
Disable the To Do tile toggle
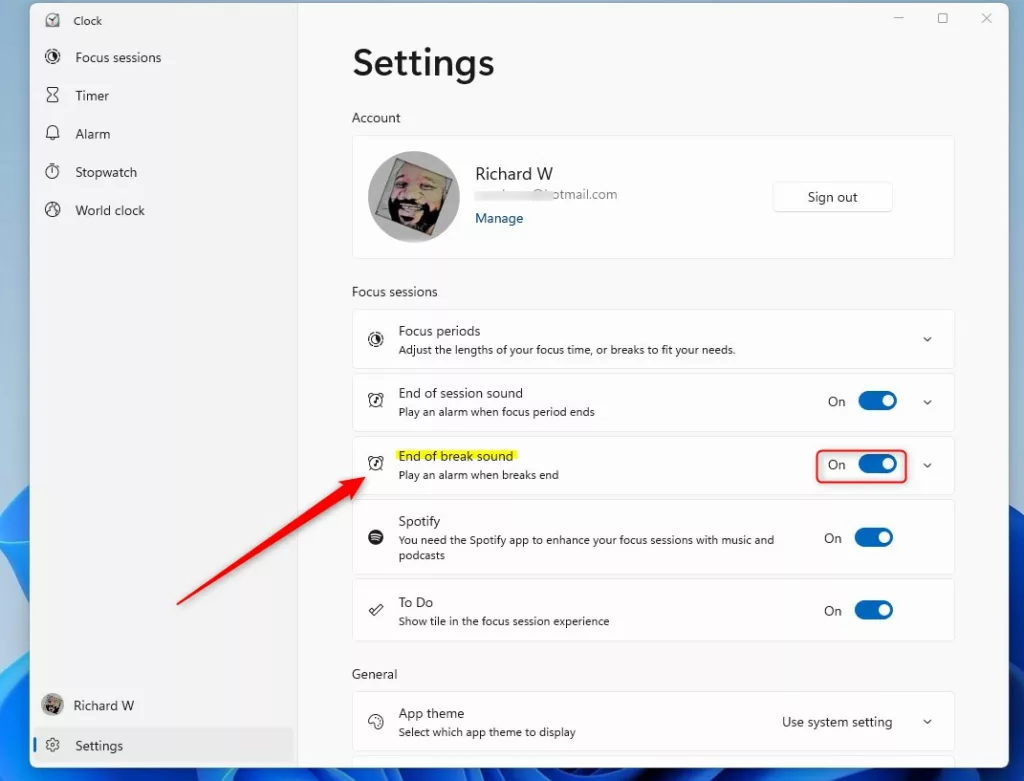(x=873, y=611)
